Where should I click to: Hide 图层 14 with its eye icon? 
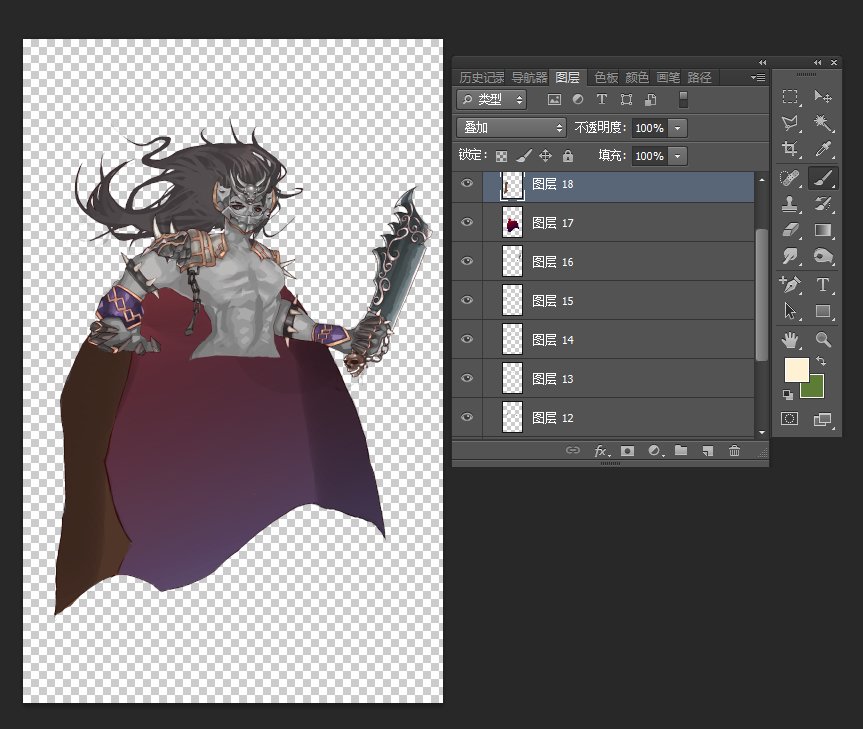[x=467, y=339]
